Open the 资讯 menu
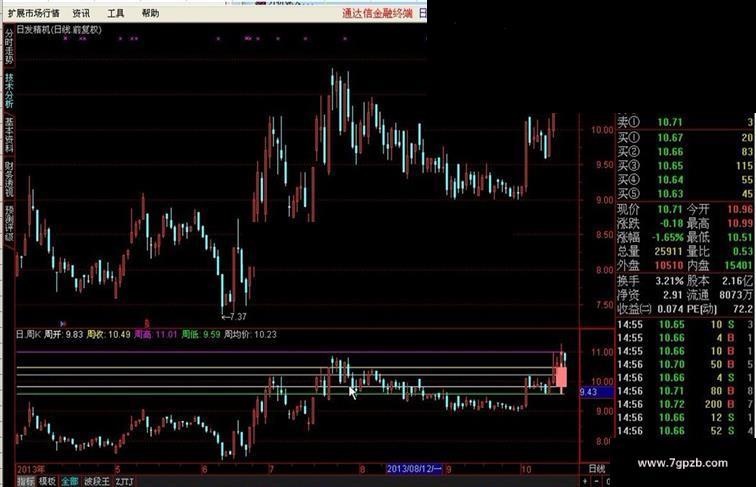The image size is (756, 487). click(81, 13)
